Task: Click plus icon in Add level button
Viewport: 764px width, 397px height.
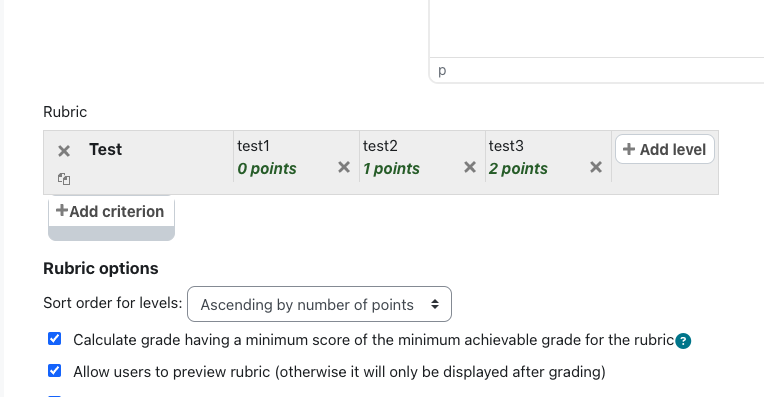Action: [629, 149]
